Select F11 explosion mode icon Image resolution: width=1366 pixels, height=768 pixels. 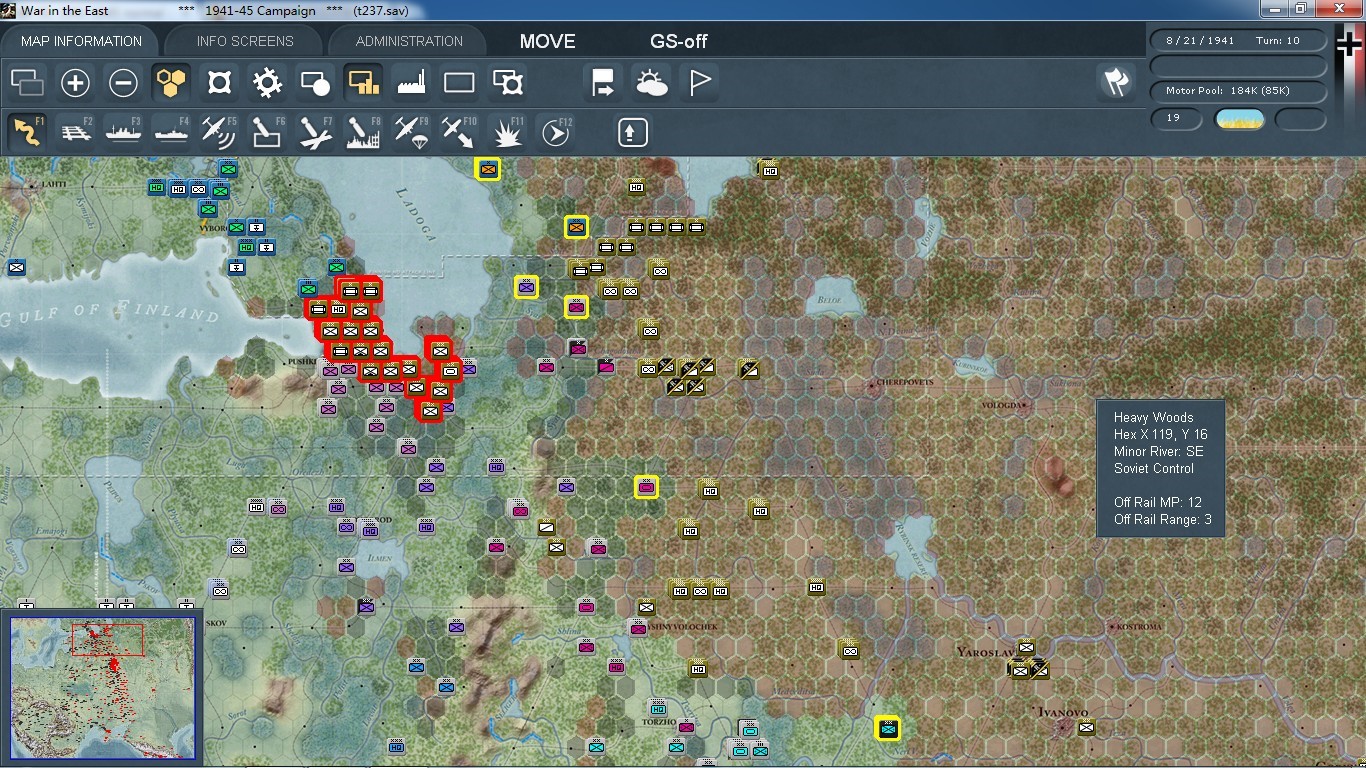(x=507, y=132)
